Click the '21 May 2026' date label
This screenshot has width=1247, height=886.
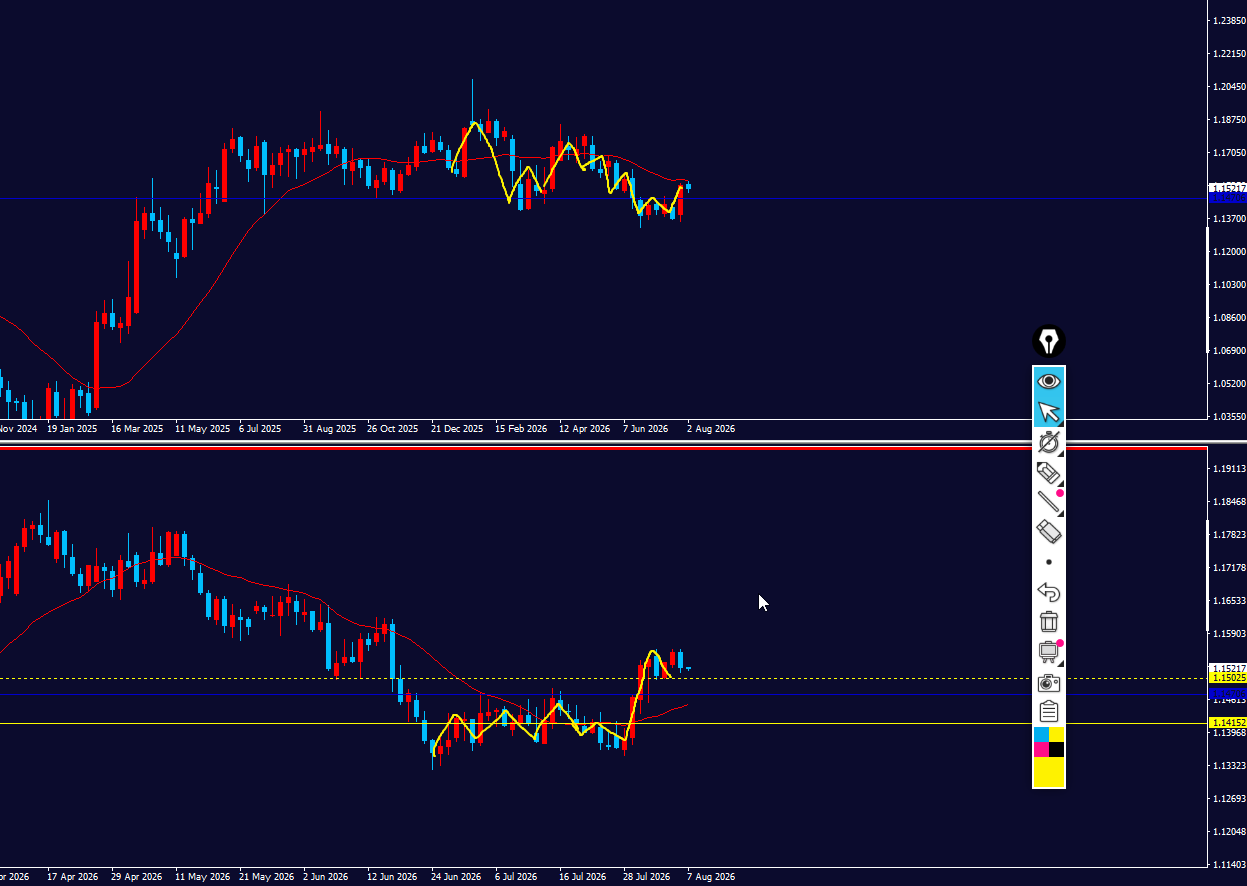[265, 877]
